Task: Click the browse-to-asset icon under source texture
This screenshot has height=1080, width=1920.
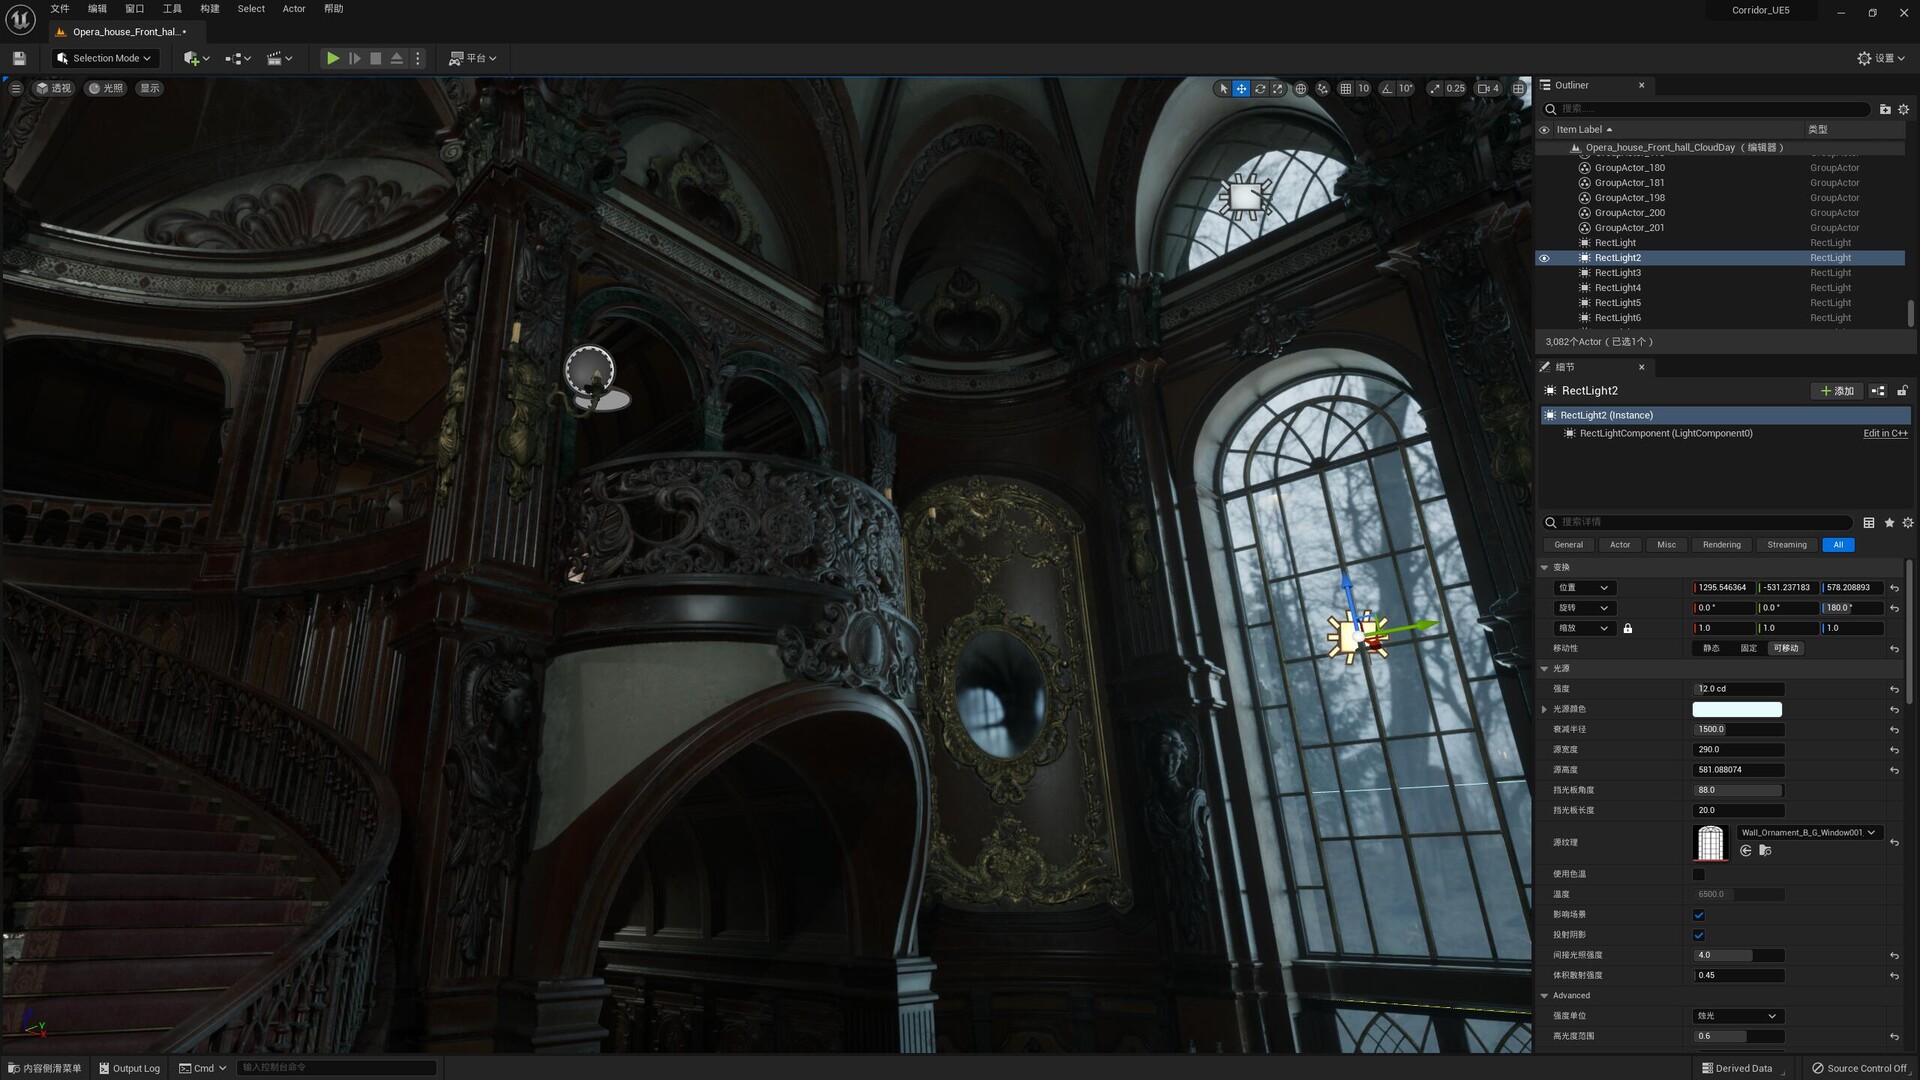Action: (1765, 851)
